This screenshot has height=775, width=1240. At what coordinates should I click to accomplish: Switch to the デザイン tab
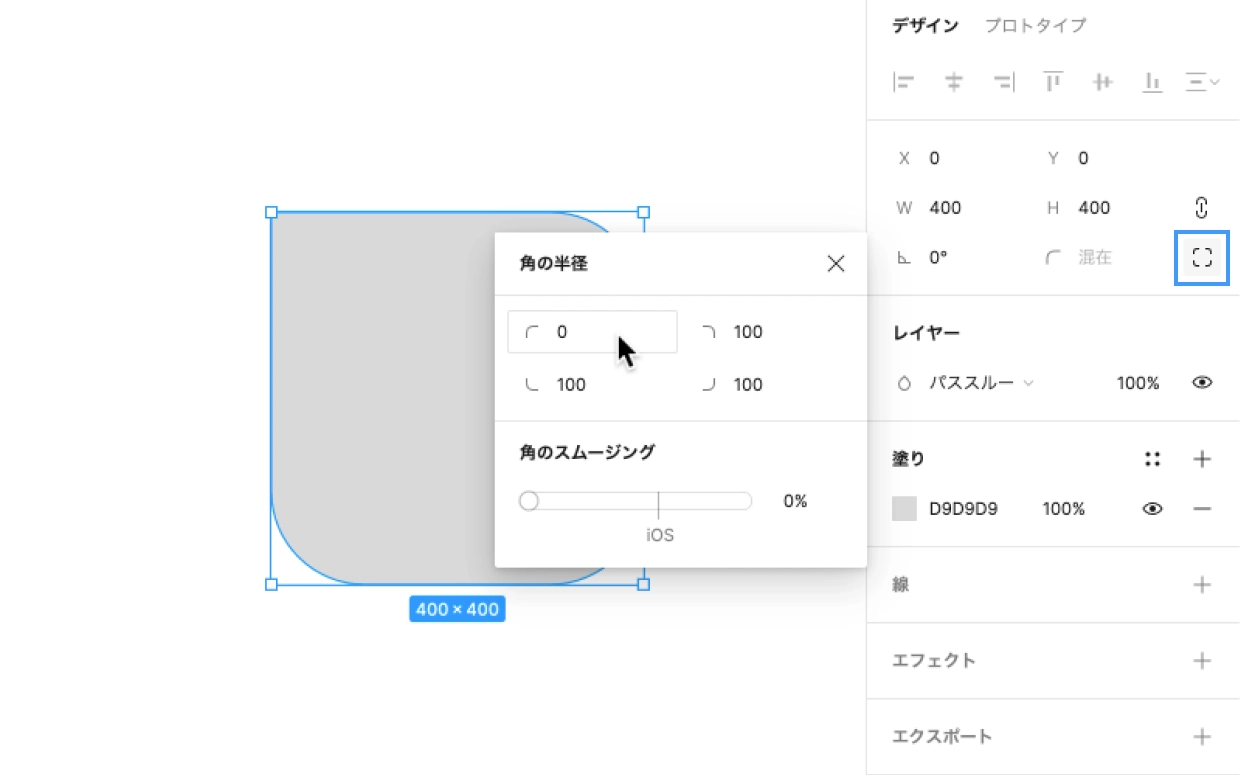click(x=925, y=26)
